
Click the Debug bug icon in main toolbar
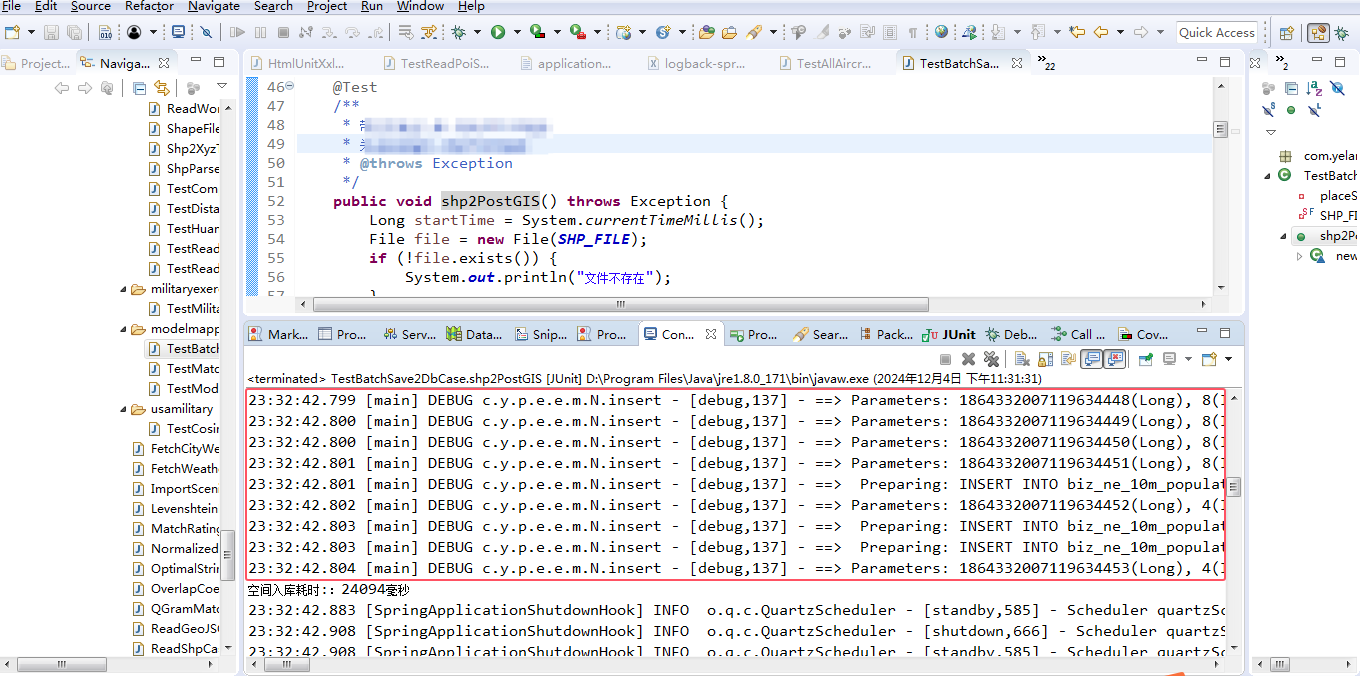[458, 32]
